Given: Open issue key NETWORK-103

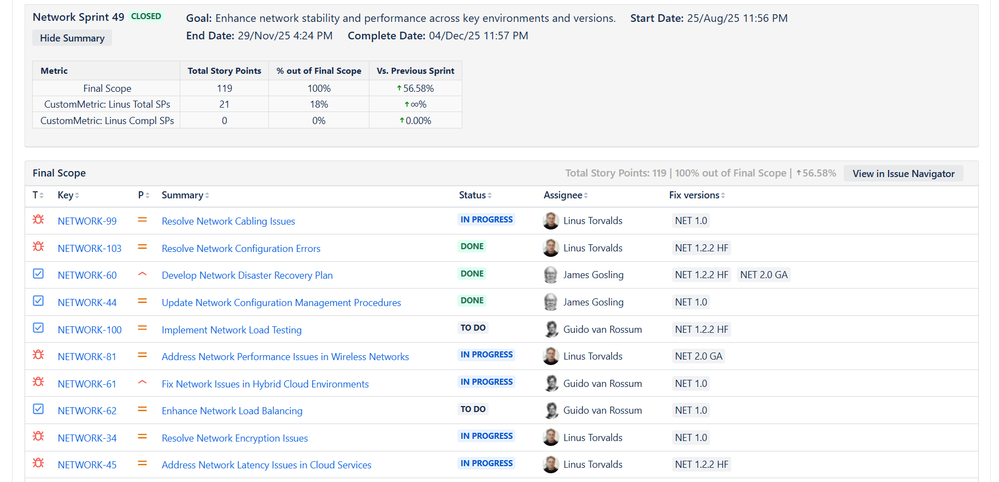Looking at the screenshot, I should click(89, 248).
